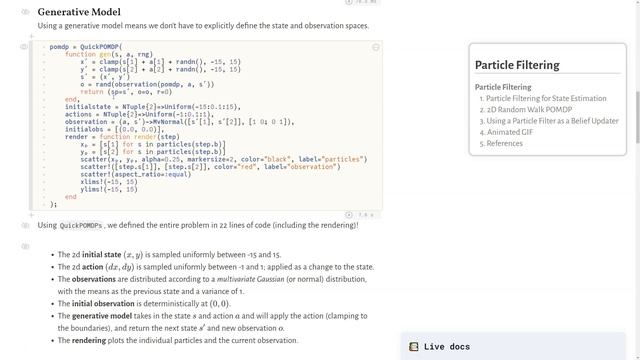Add a new cell above the pomdp code cell

[x=32, y=36]
